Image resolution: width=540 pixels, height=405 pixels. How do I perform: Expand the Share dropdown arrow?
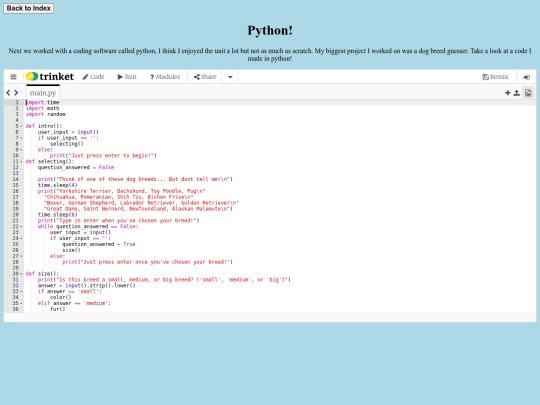pos(230,77)
